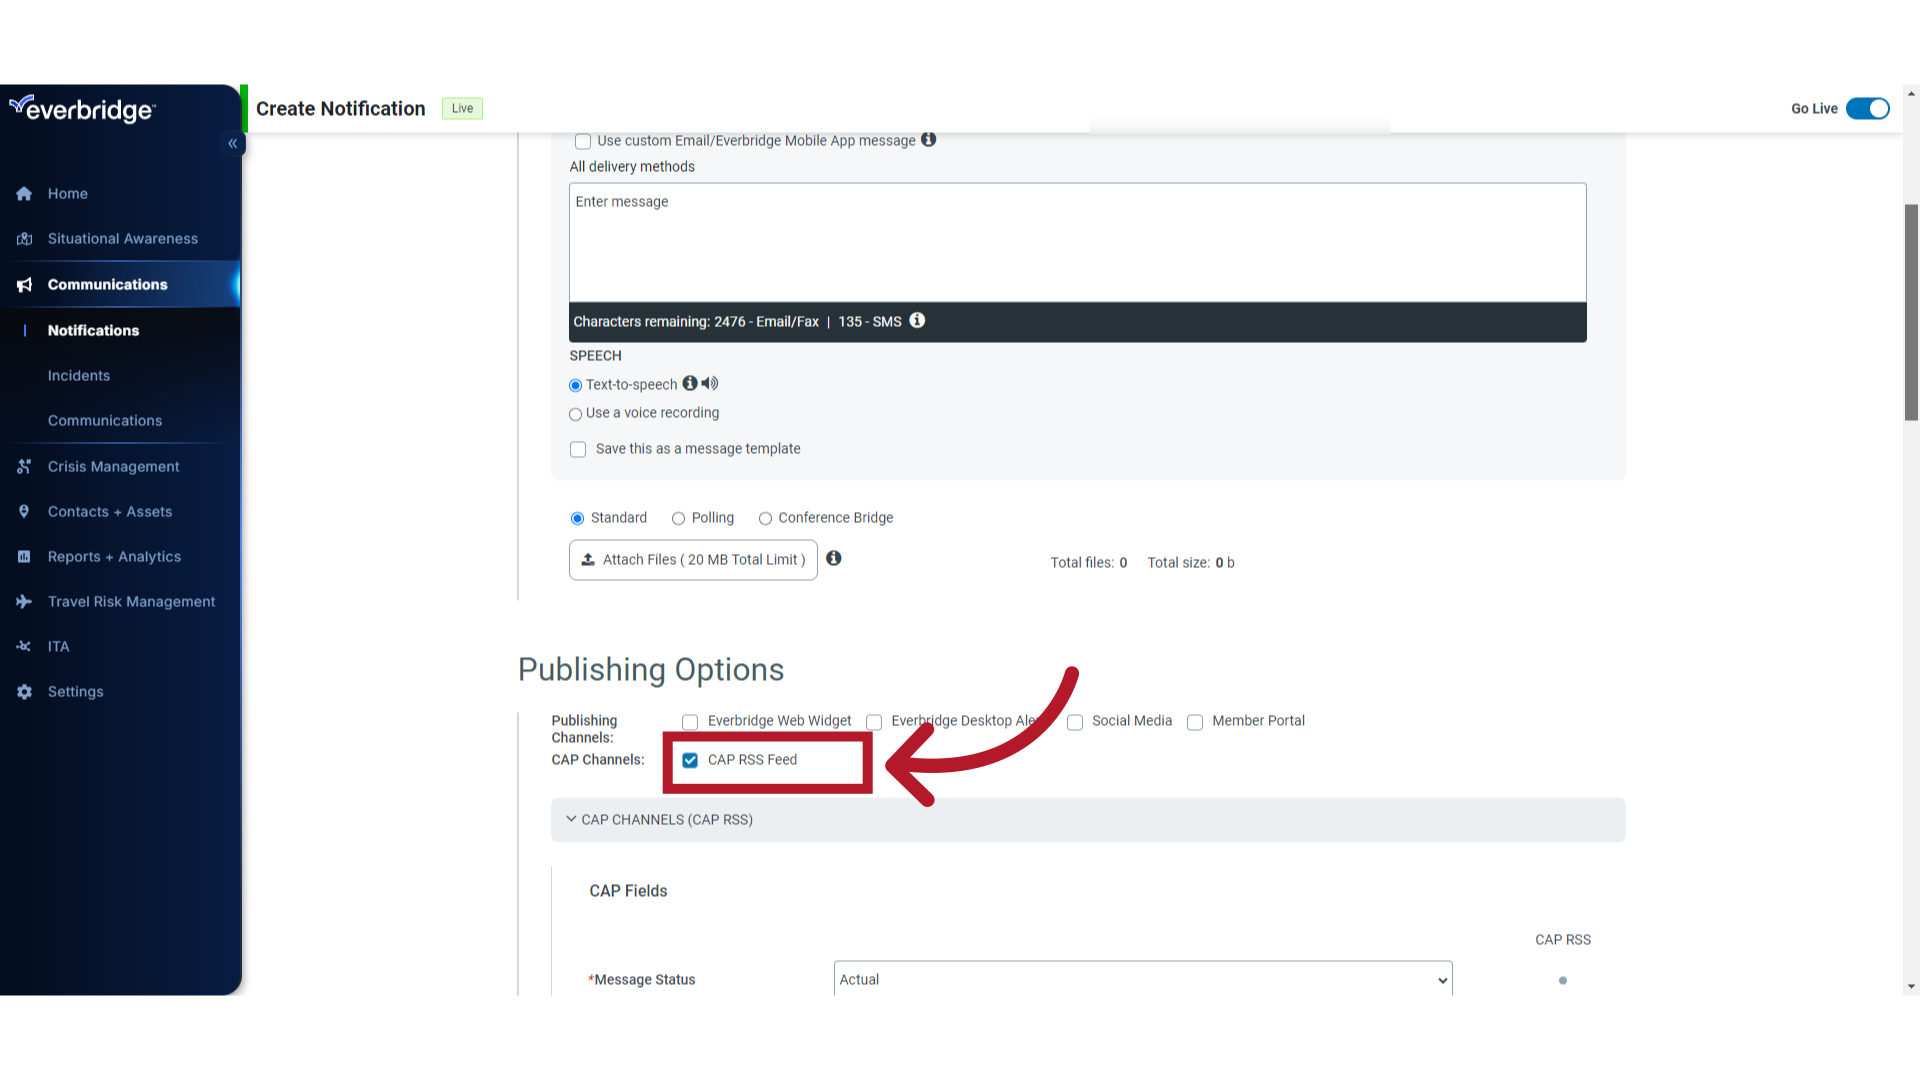Enable CAP RSS Feed checkbox
1920x1080 pixels.
[688, 760]
